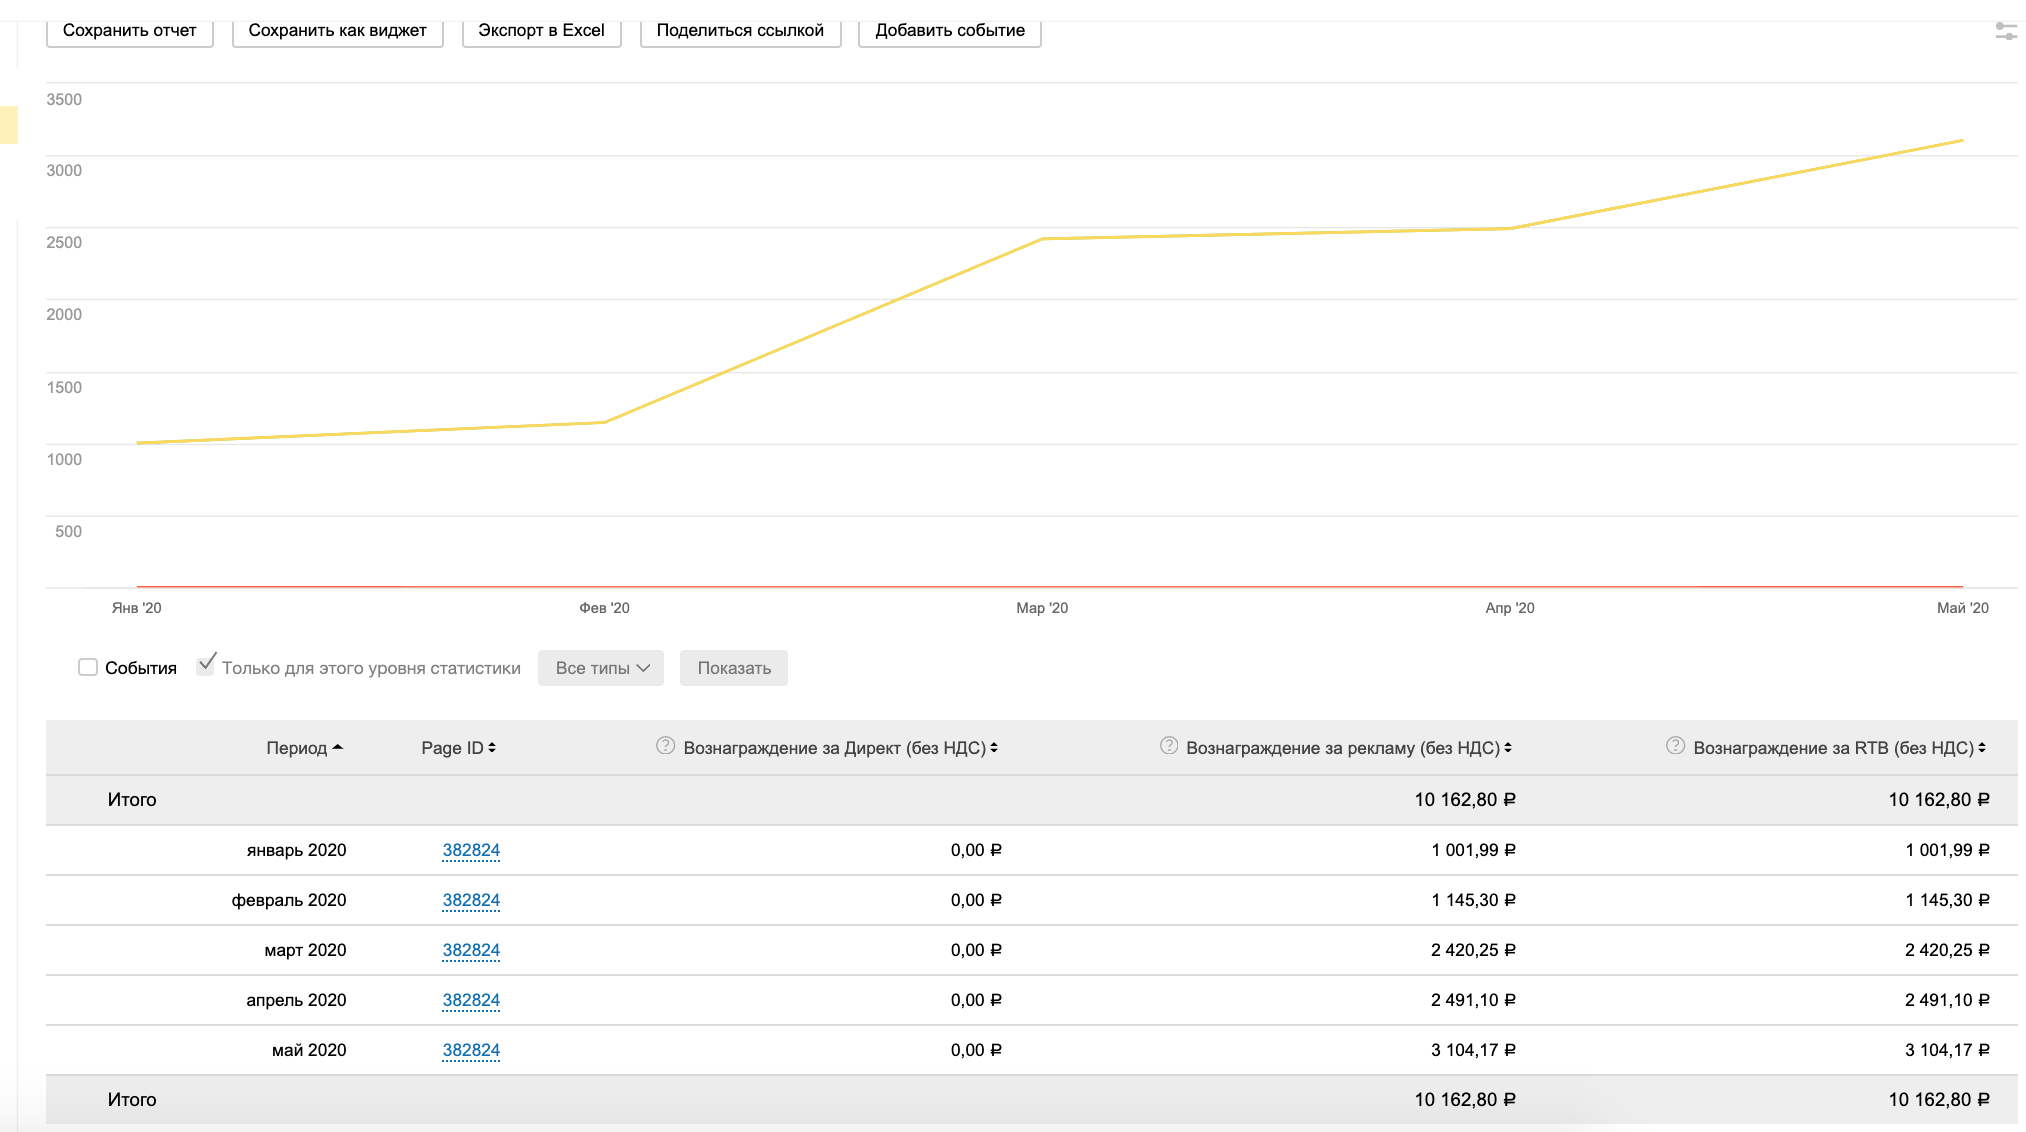Open the Все типы dropdown
Image resolution: width=2026 pixels, height=1132 pixels.
click(x=601, y=668)
